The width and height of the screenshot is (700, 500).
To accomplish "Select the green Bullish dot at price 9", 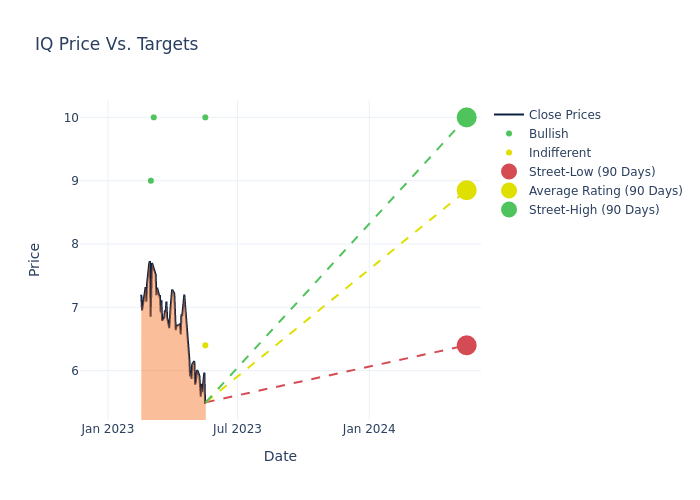I will (151, 181).
